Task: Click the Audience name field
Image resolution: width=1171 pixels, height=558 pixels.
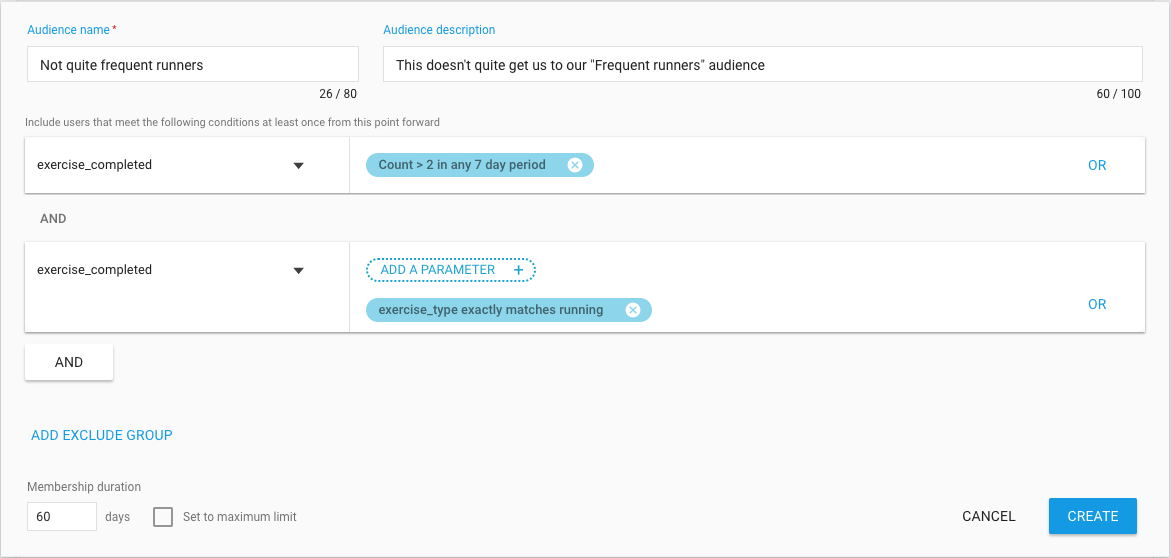Action: pyautogui.click(x=193, y=65)
